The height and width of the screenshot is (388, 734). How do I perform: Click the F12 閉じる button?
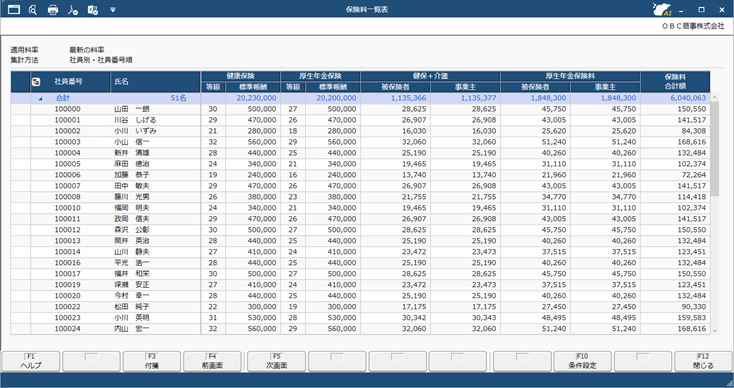704,361
